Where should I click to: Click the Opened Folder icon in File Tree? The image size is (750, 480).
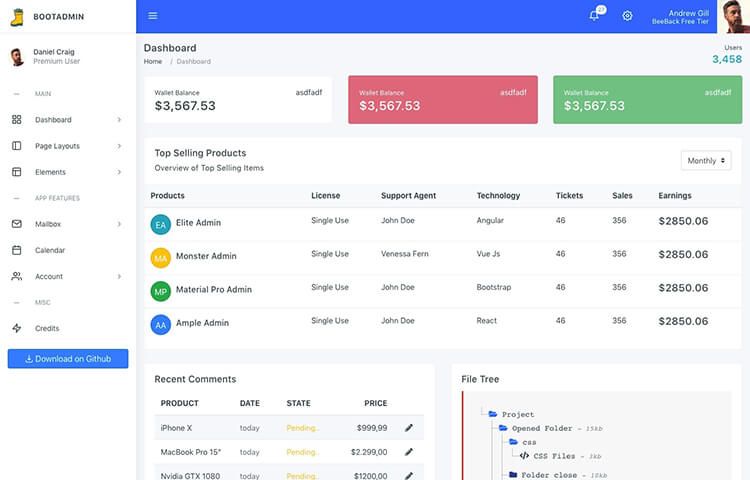[503, 428]
